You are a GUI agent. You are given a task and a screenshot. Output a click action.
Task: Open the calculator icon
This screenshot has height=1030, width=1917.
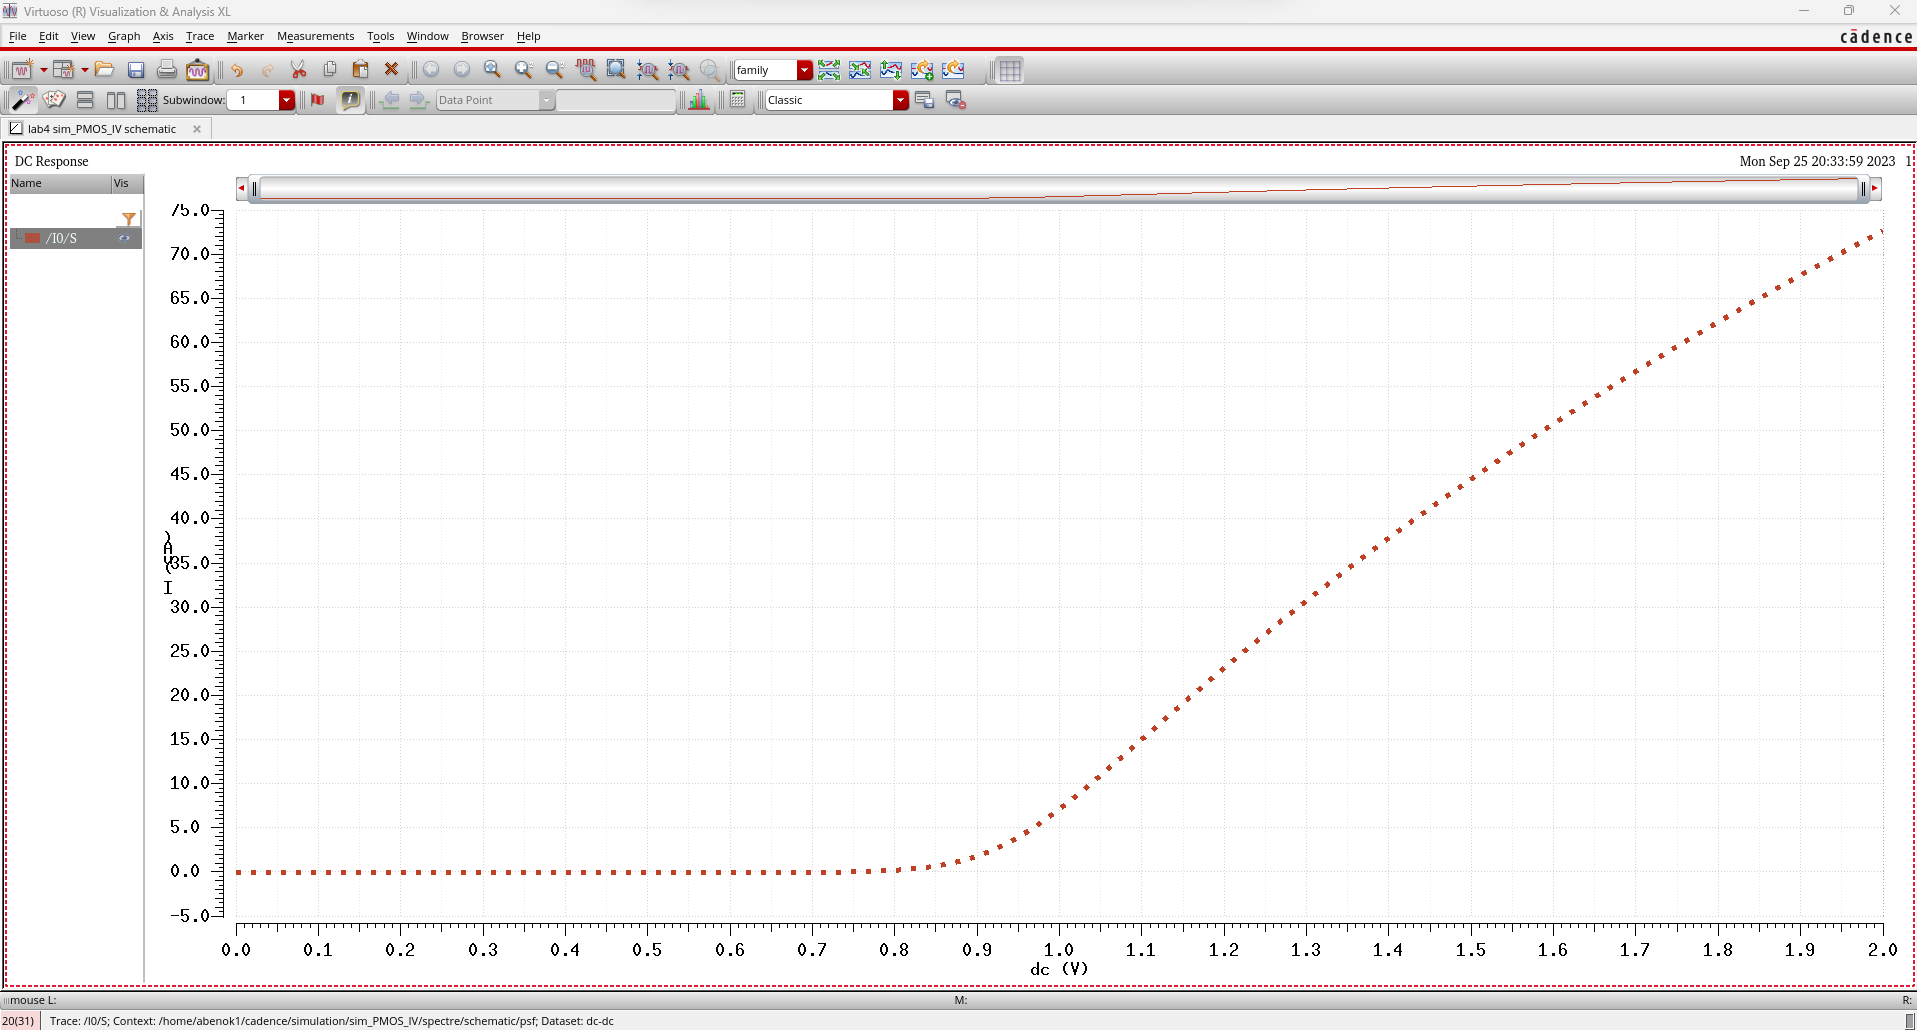[x=738, y=100]
